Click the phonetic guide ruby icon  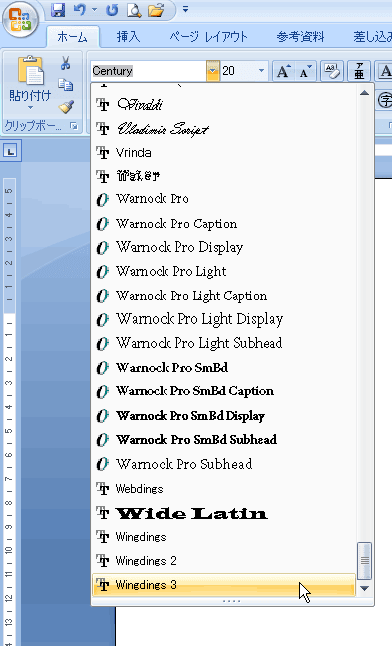[x=359, y=71]
